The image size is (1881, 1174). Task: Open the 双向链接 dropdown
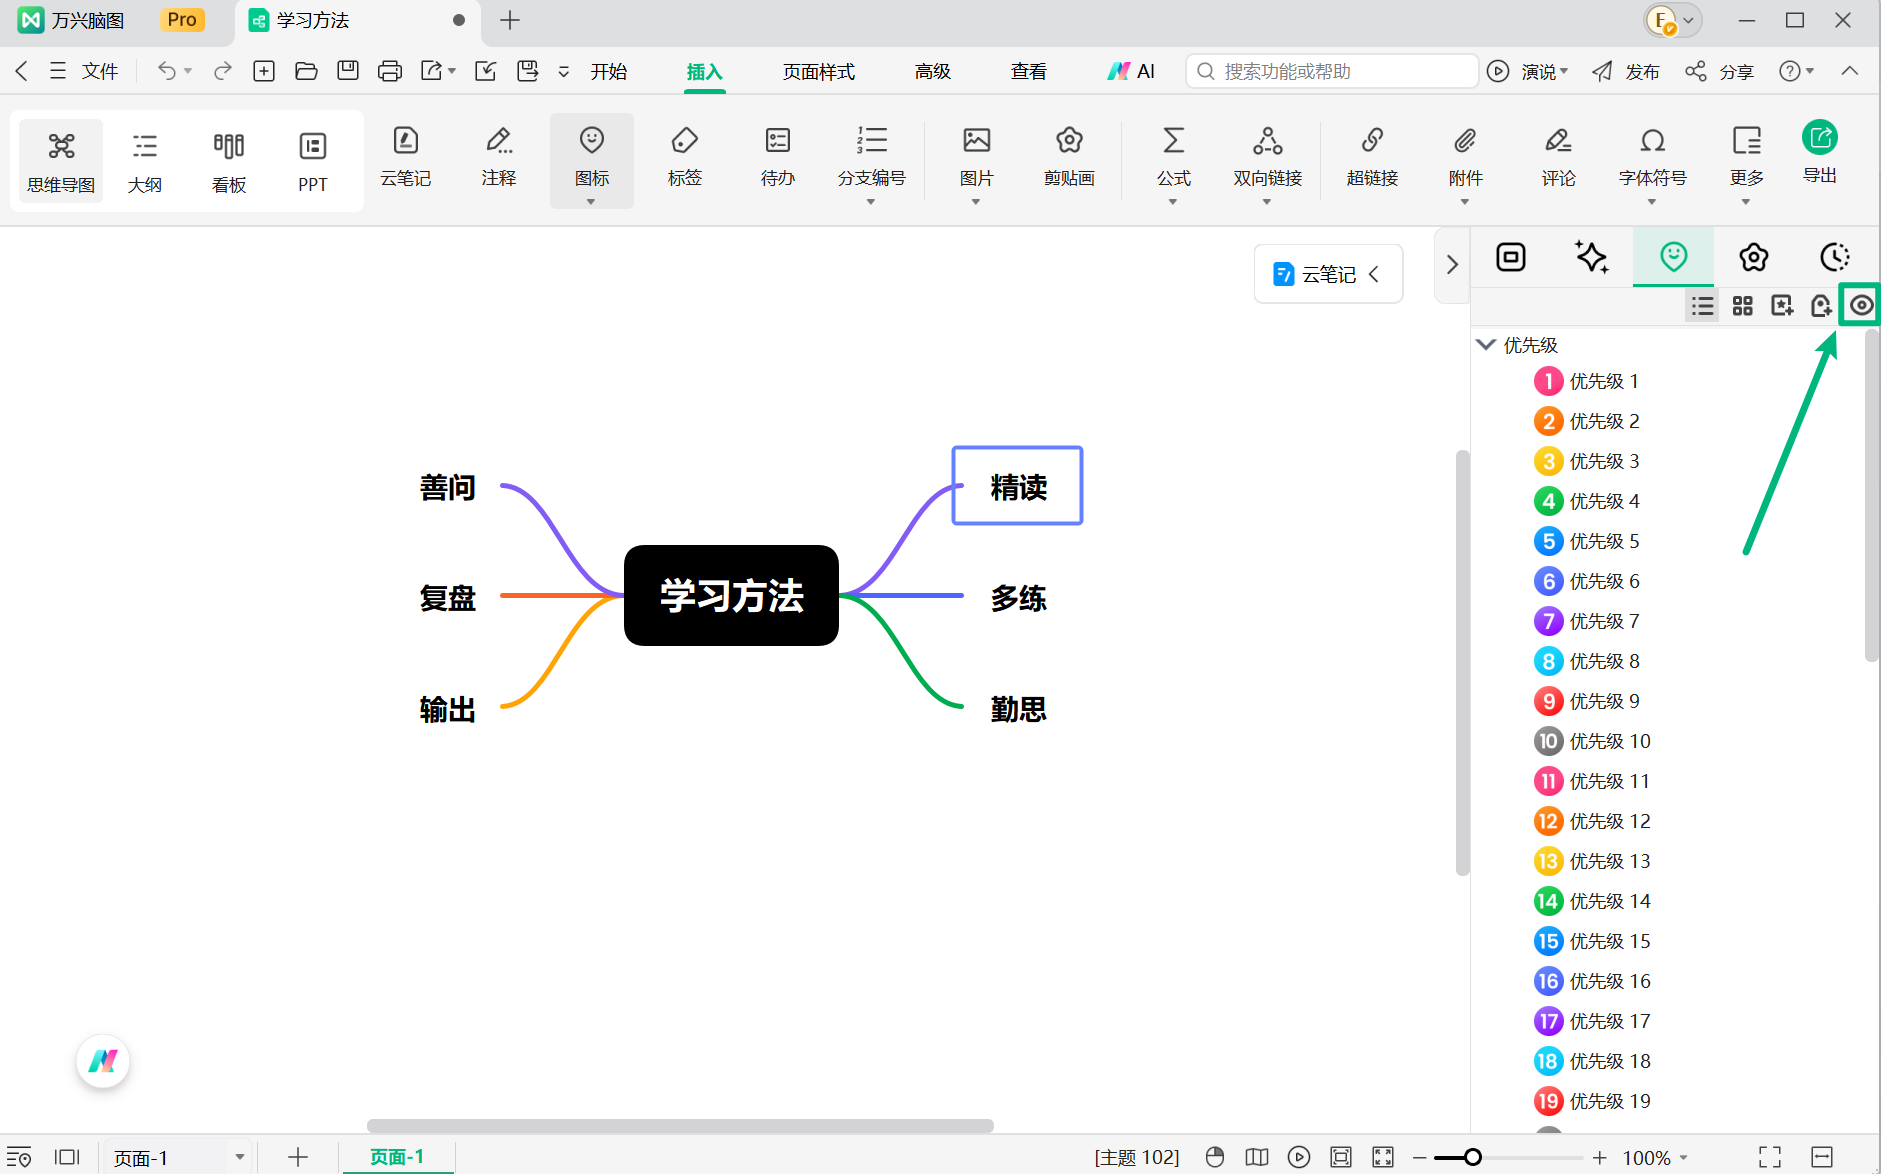tap(1267, 202)
